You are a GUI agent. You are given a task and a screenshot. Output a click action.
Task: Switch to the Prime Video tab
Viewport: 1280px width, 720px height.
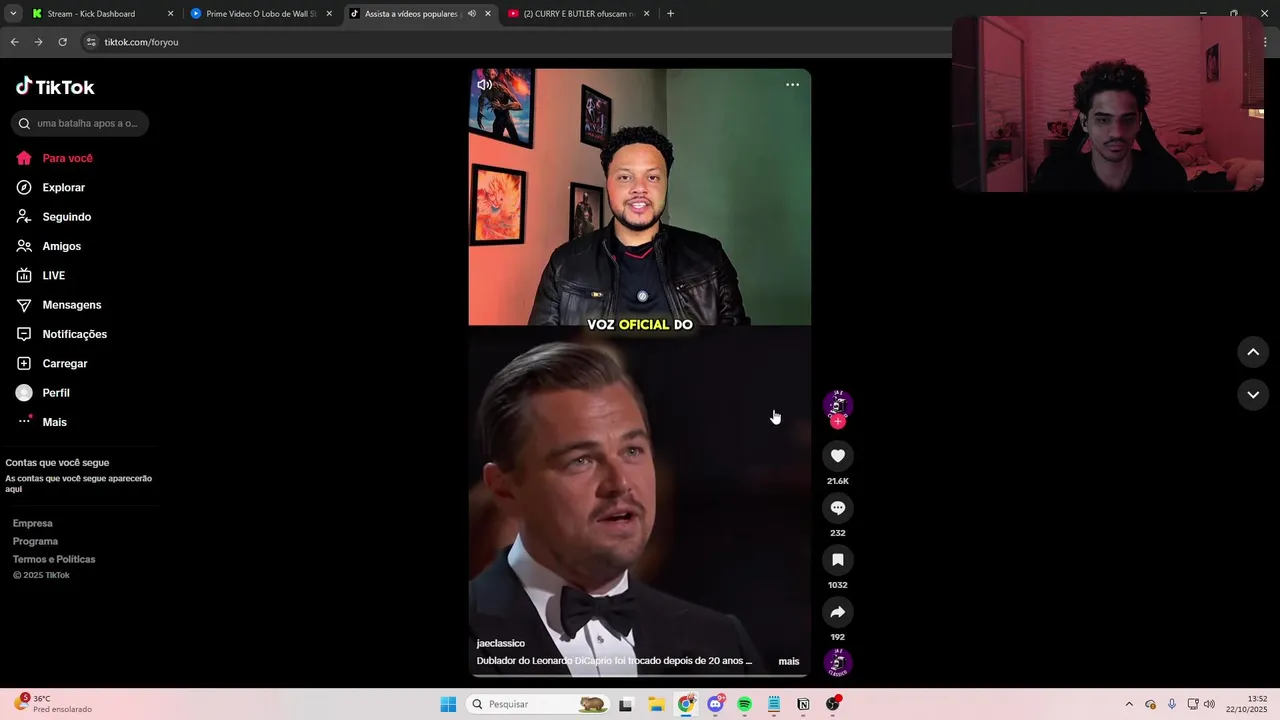click(x=261, y=14)
